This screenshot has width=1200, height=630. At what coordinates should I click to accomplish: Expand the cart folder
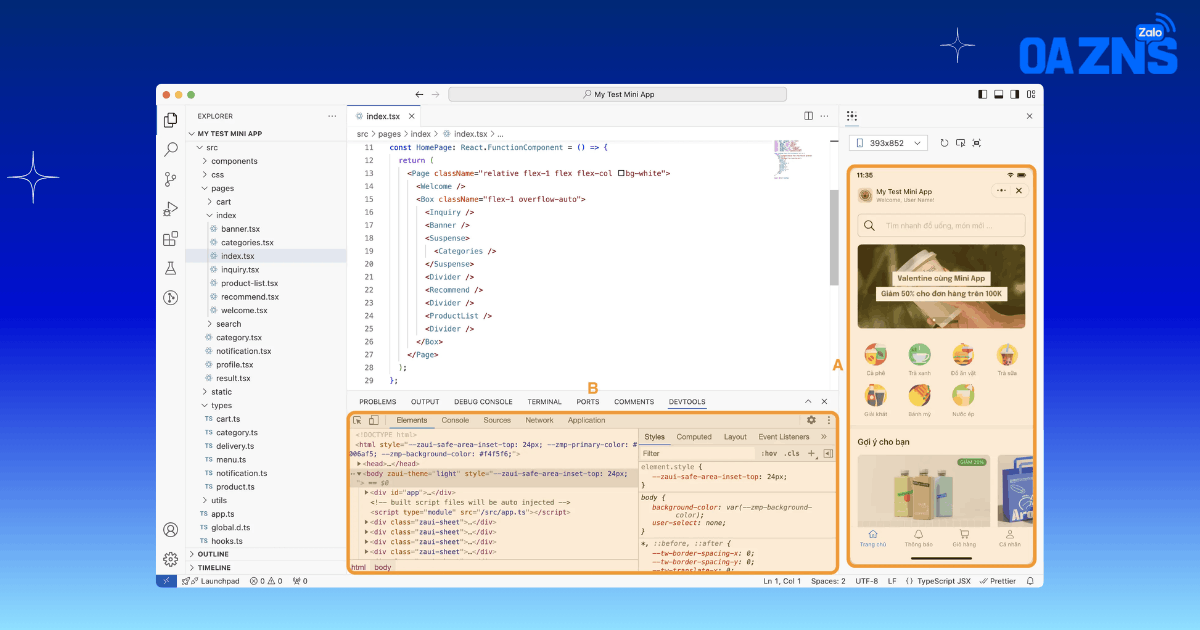[x=210, y=202]
